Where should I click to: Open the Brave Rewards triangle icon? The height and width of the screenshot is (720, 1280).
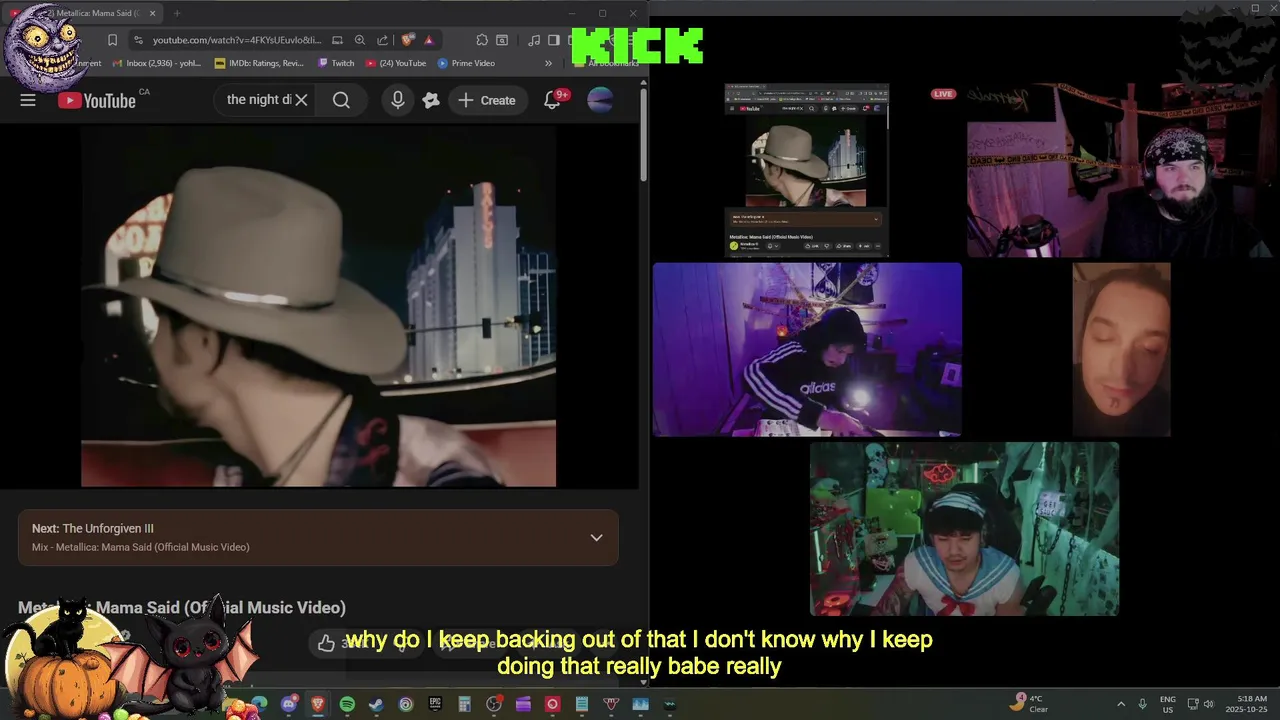tap(429, 40)
